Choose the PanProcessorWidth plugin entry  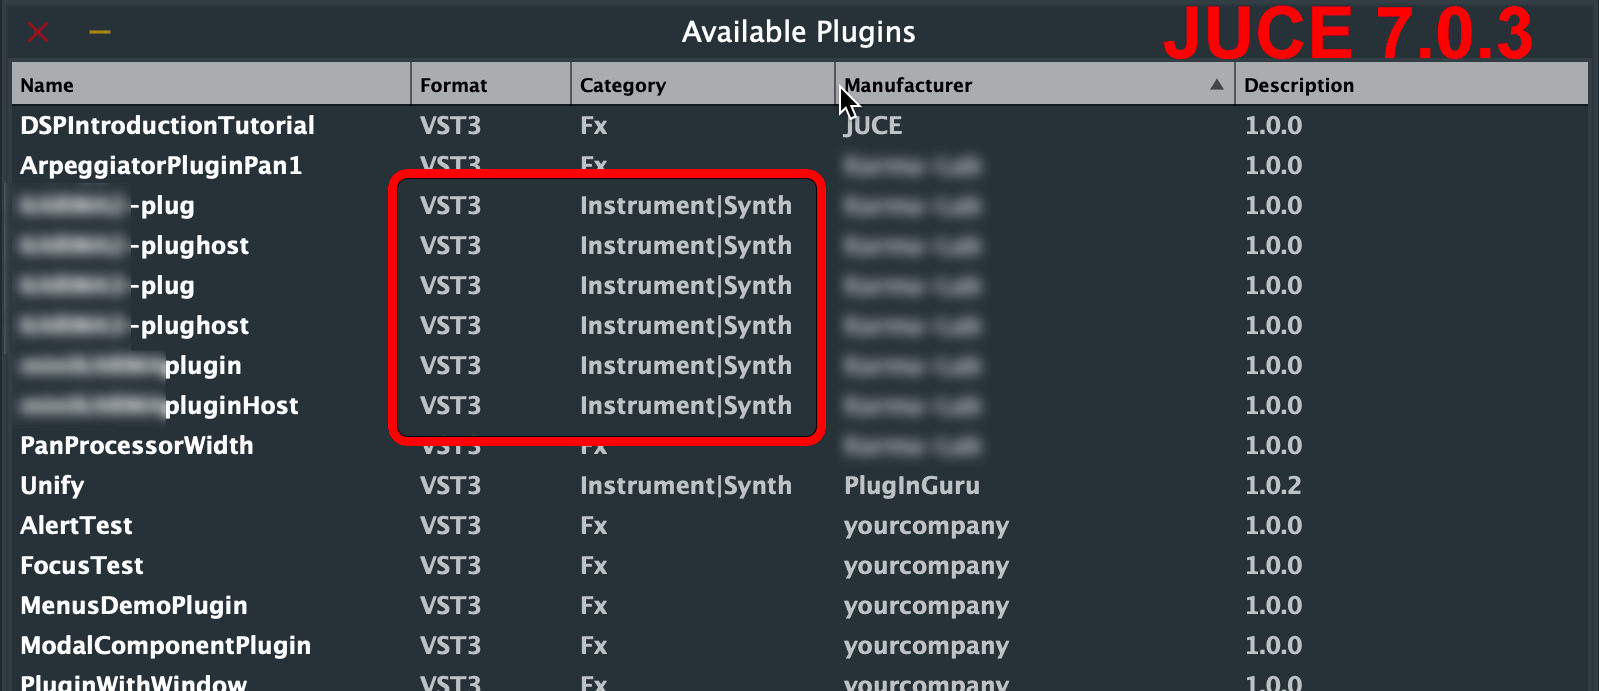(x=137, y=446)
